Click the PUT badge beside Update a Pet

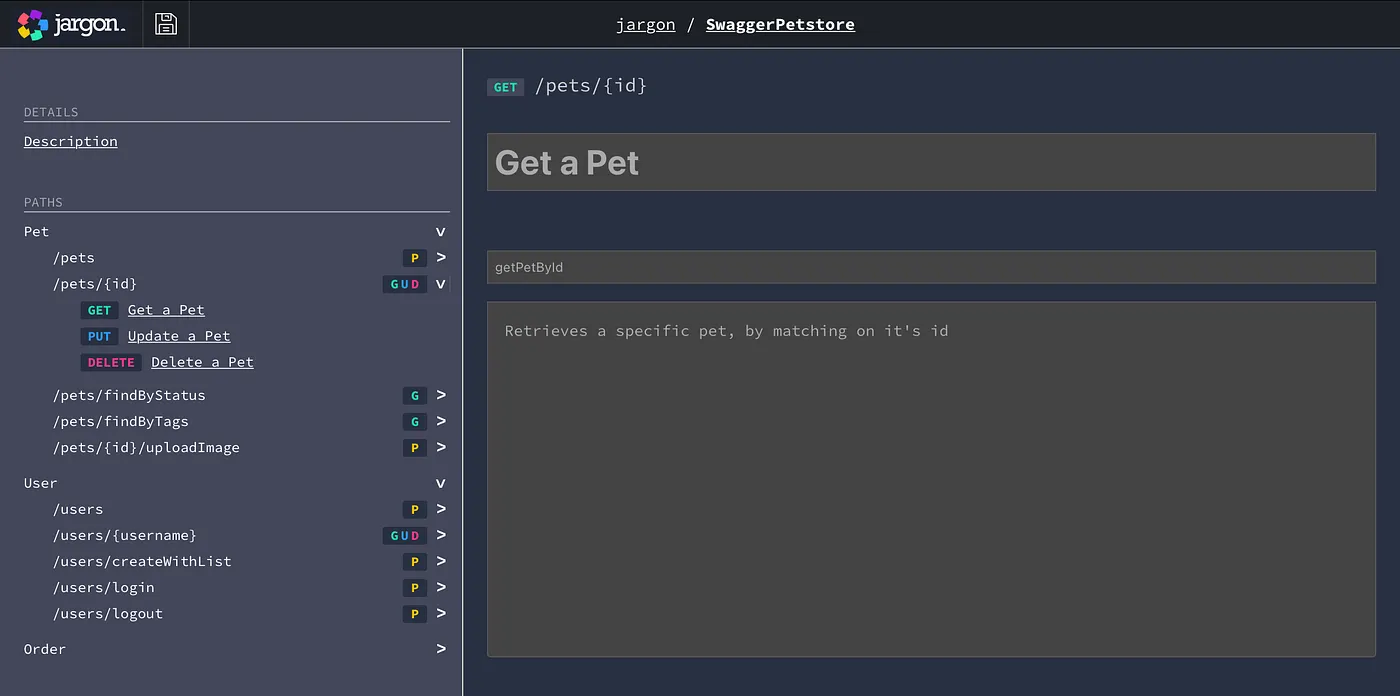[x=99, y=336]
